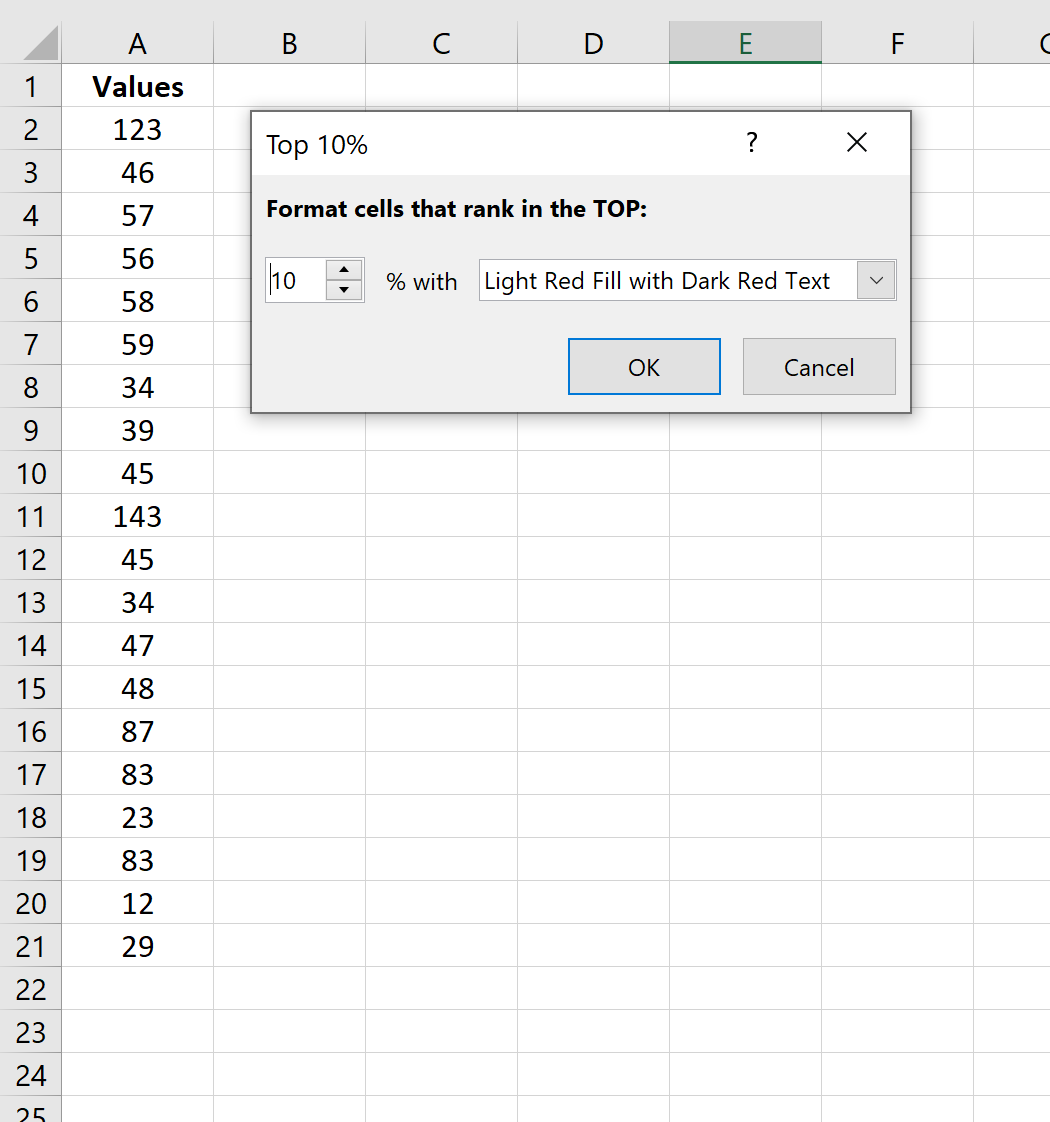Dismiss the dialog with Cancel

pyautogui.click(x=819, y=367)
